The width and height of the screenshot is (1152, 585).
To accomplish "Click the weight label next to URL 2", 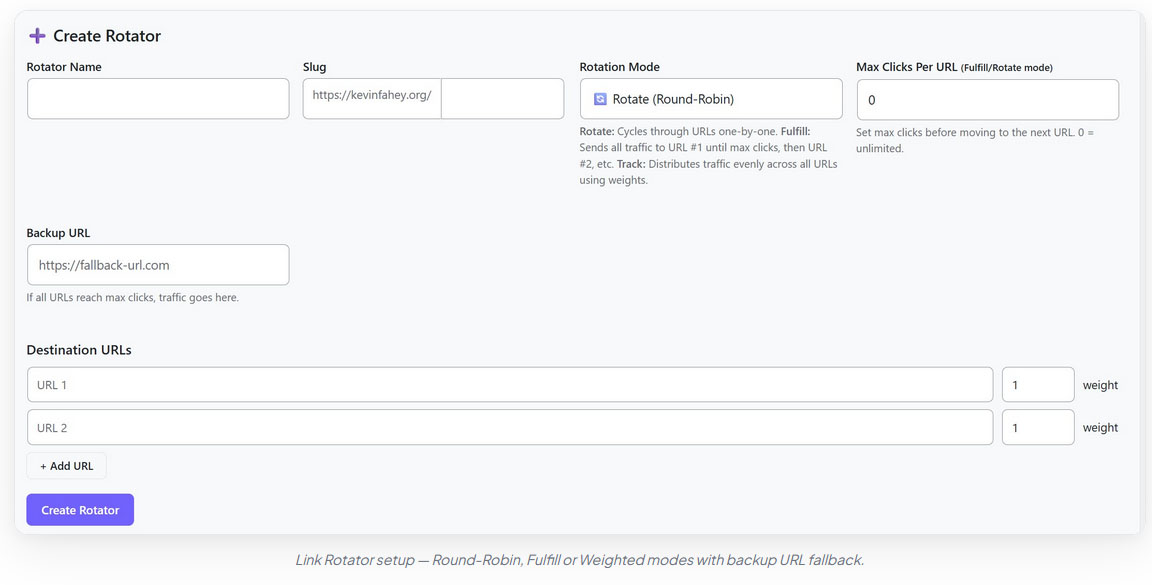I will [1100, 428].
